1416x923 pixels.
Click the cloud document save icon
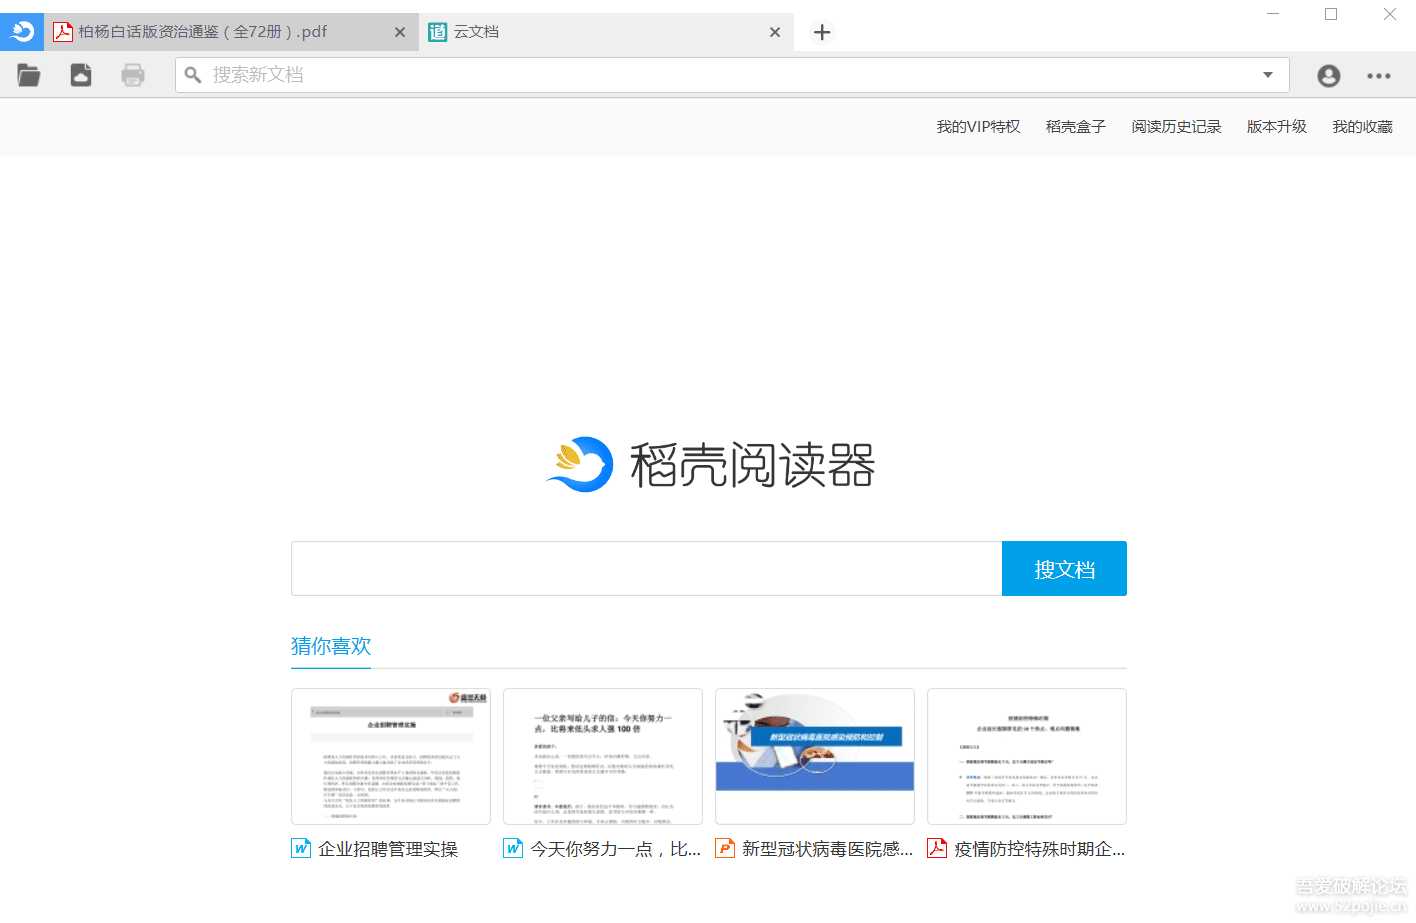(x=81, y=75)
